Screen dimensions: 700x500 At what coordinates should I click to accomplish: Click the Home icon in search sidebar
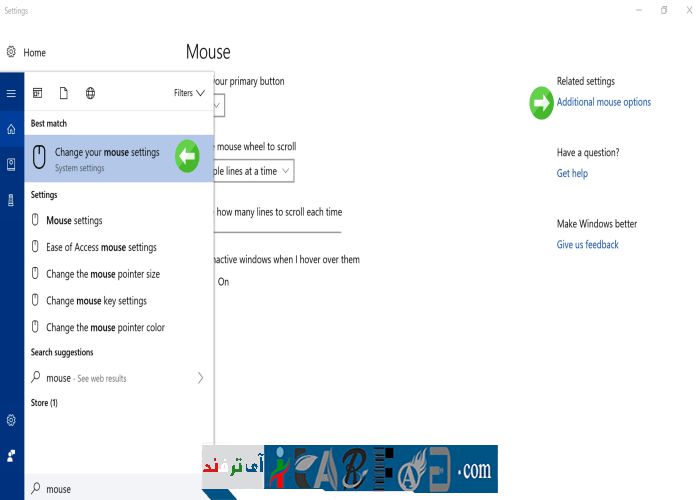tap(11, 129)
